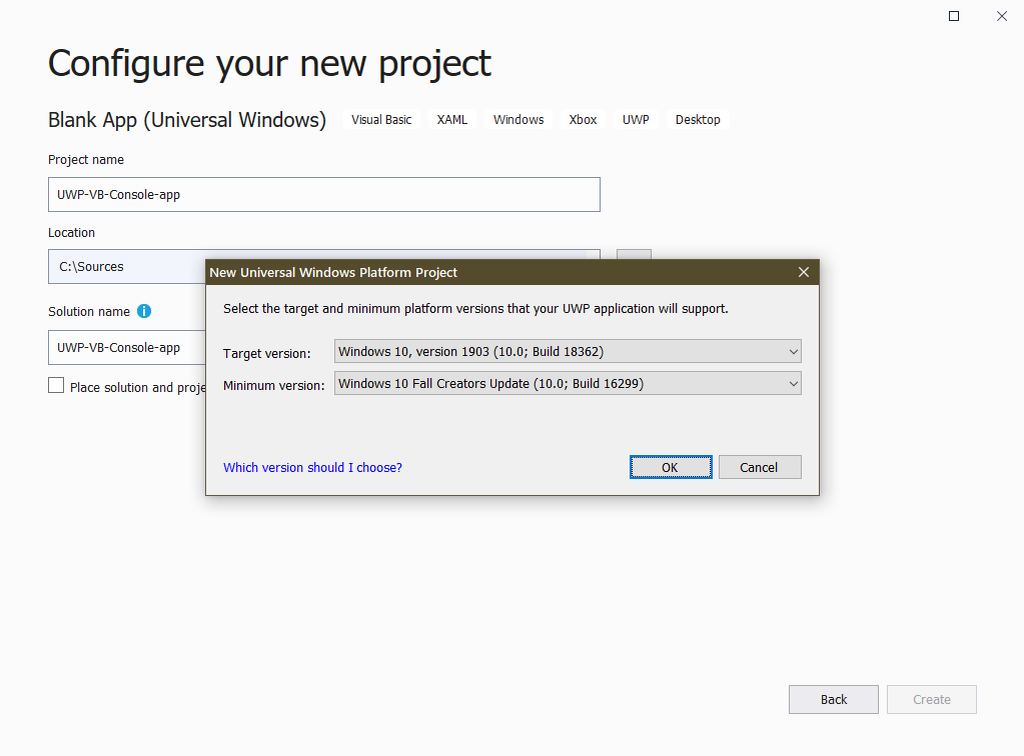Open the Minimum version dropdown
This screenshot has width=1024, height=756.
(x=568, y=383)
